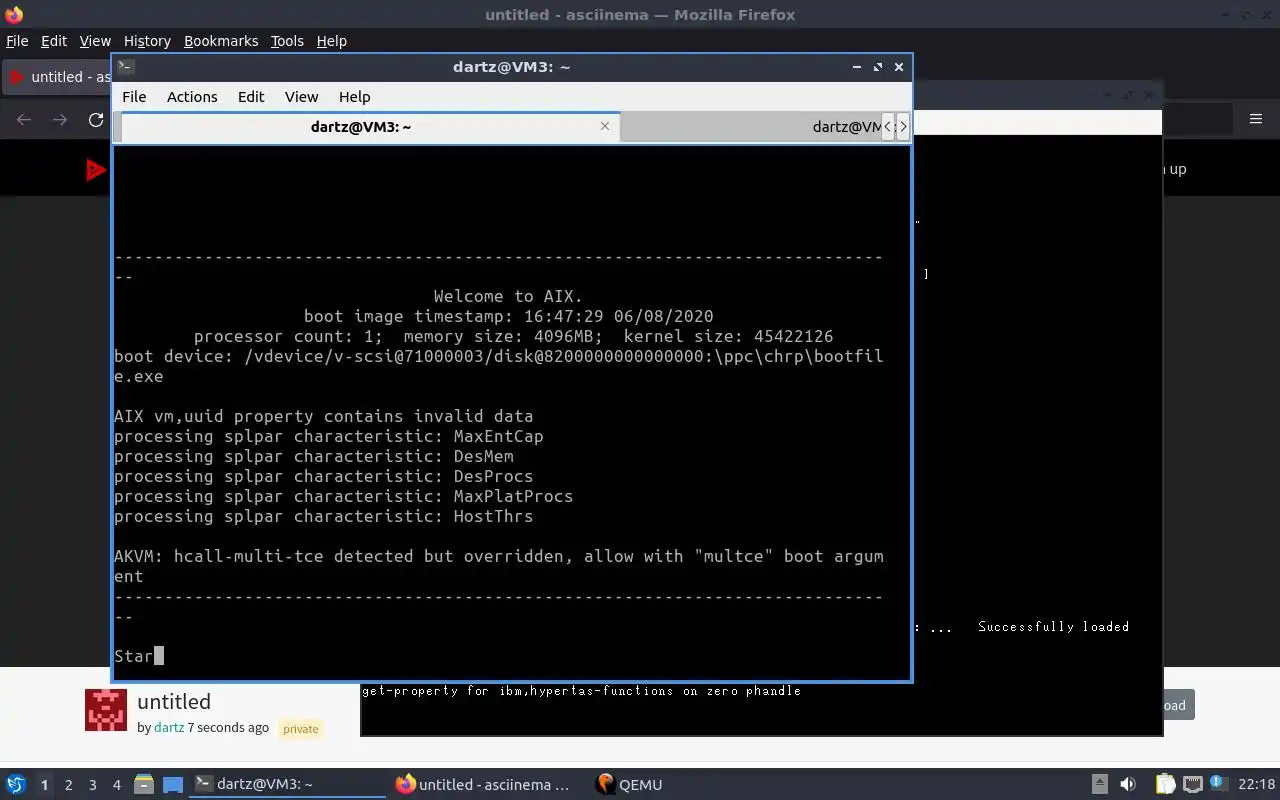Click the 'untitled' recording title
The width and height of the screenshot is (1280, 800).
point(174,702)
